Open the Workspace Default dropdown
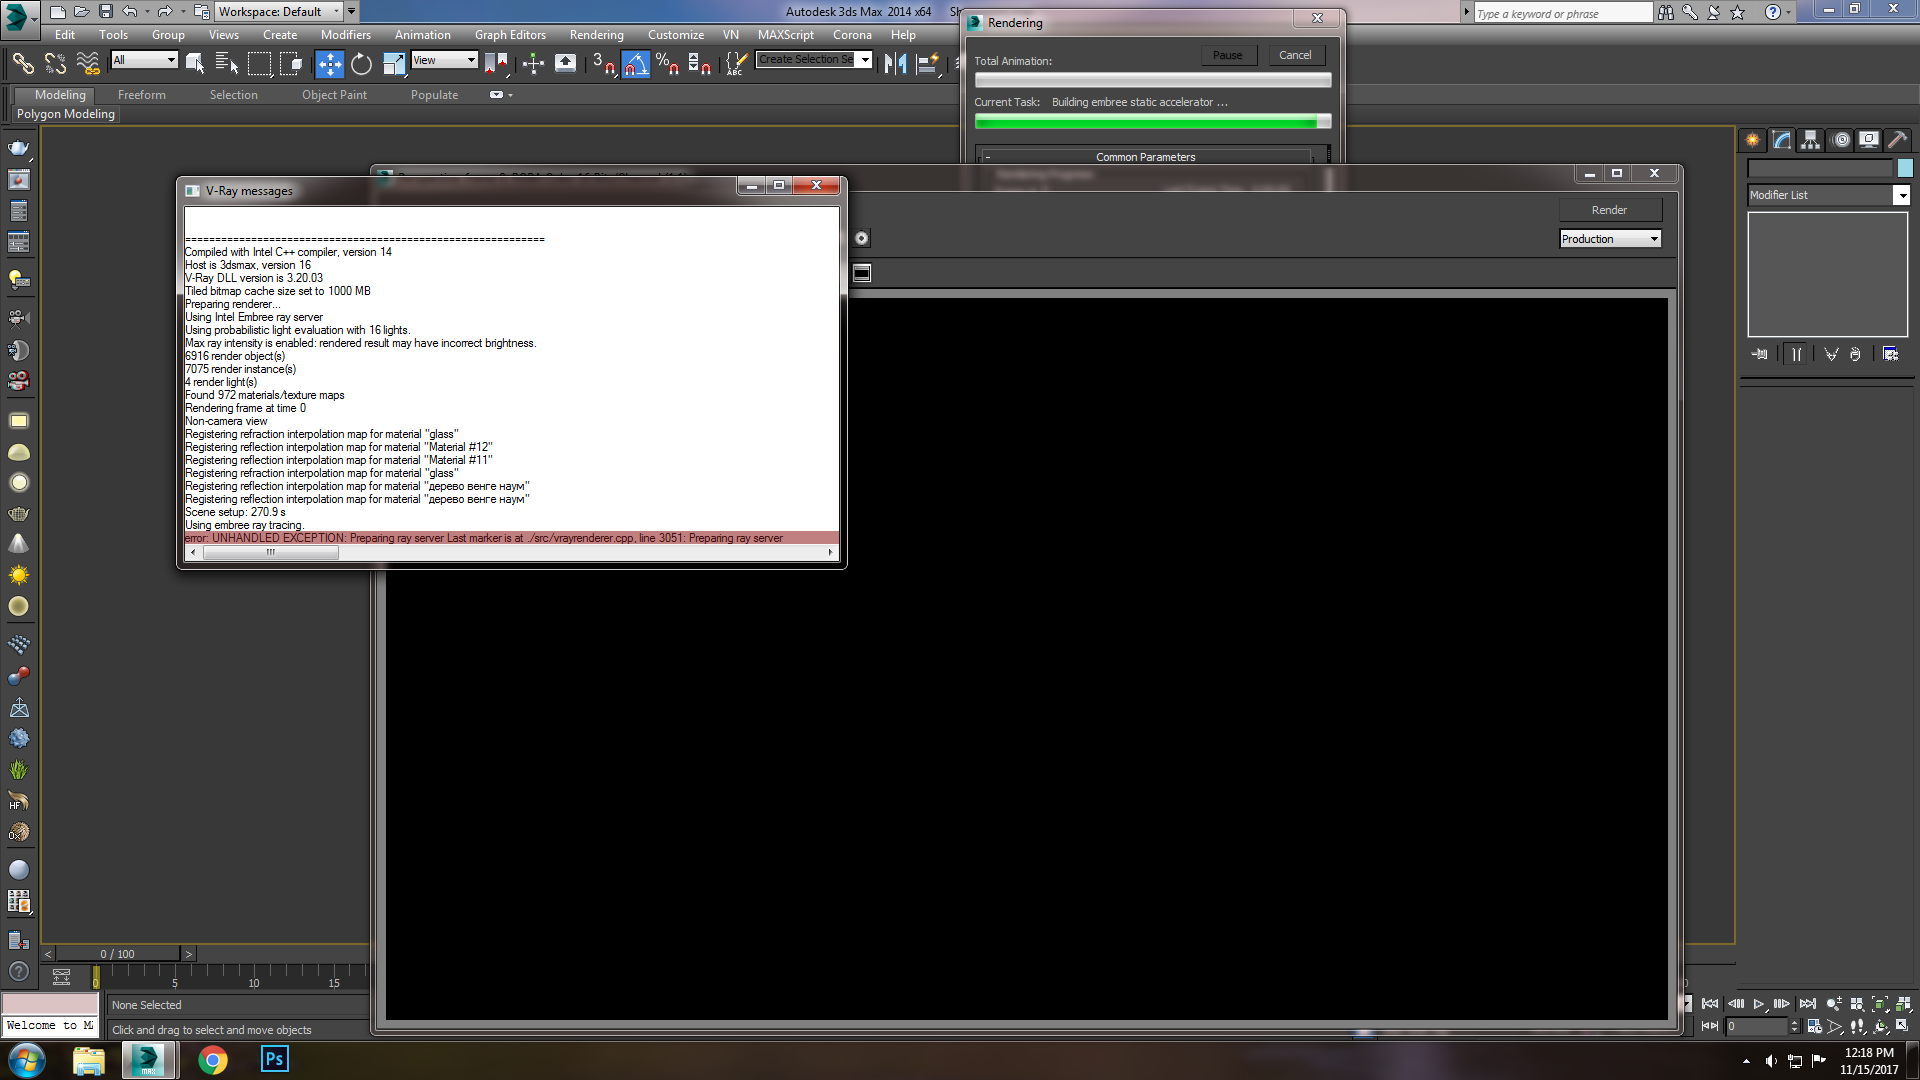 tap(279, 12)
